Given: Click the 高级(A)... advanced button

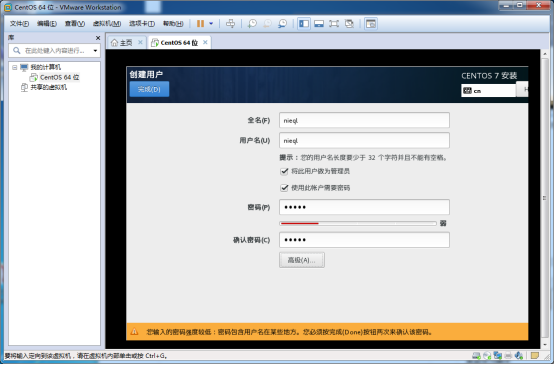Looking at the screenshot, I should (302, 260).
